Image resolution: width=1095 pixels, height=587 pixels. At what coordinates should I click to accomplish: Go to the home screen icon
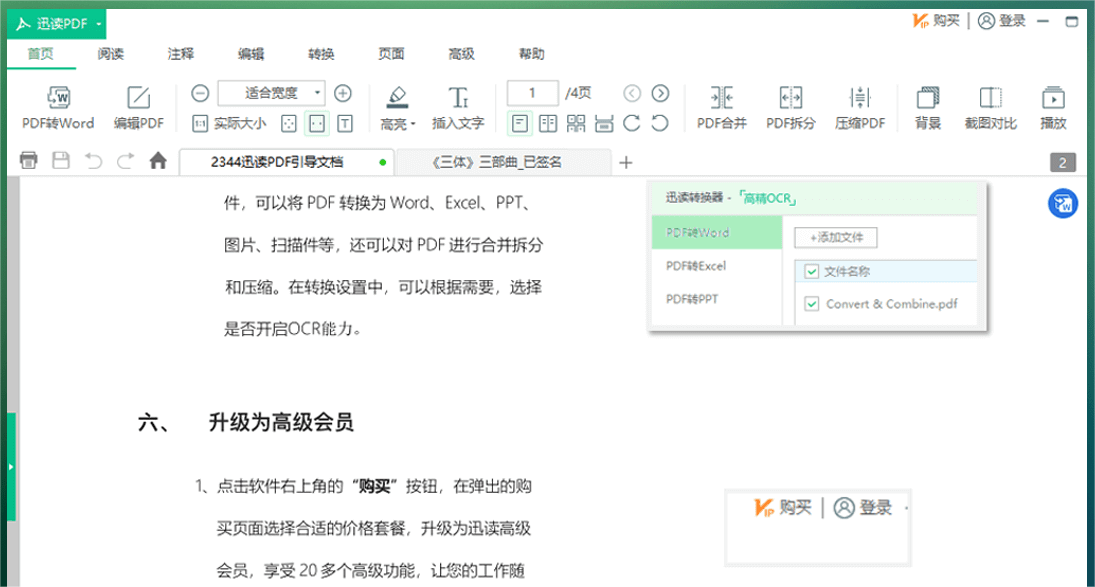159,161
